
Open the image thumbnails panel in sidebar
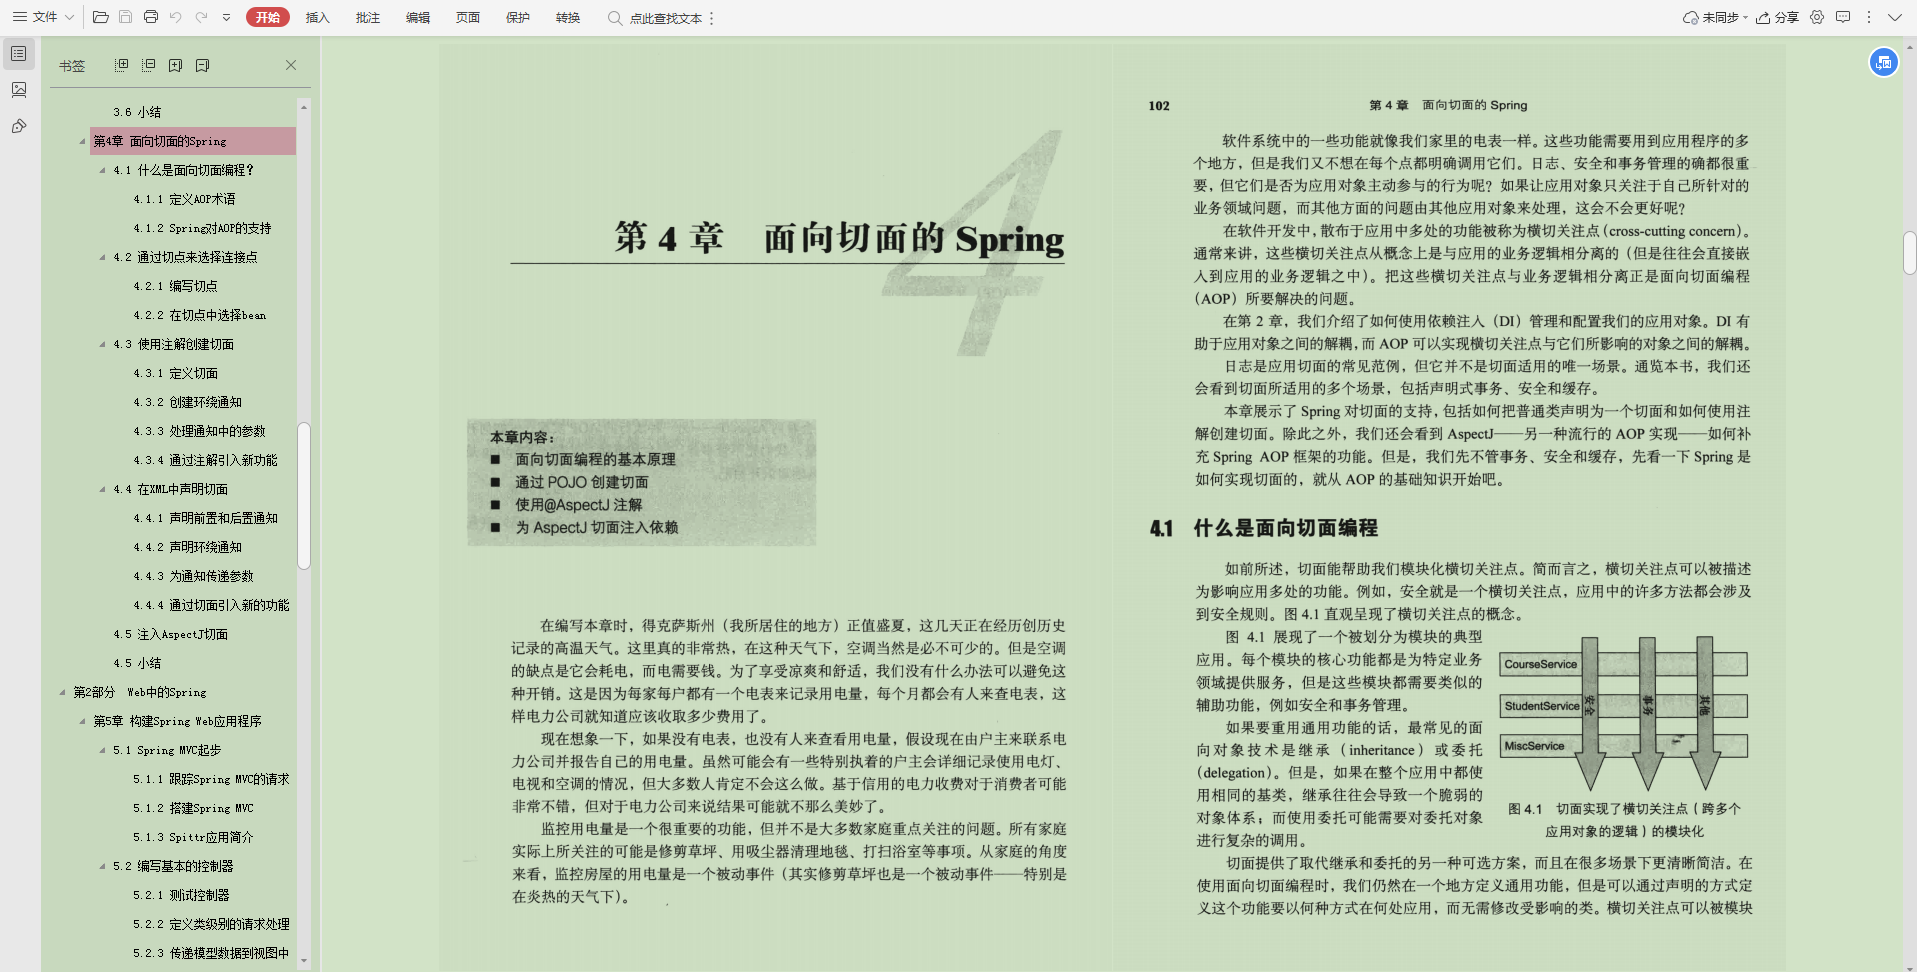click(18, 89)
